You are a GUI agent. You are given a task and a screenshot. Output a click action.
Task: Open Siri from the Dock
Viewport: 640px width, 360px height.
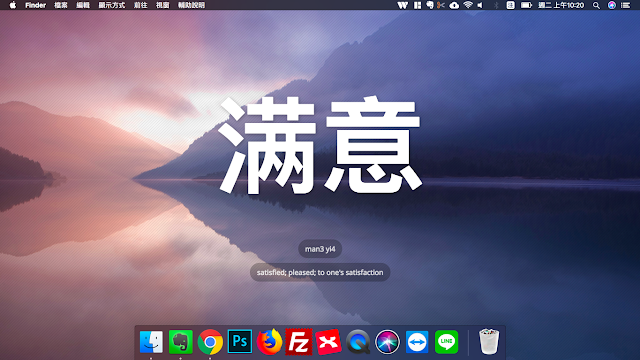(x=387, y=342)
